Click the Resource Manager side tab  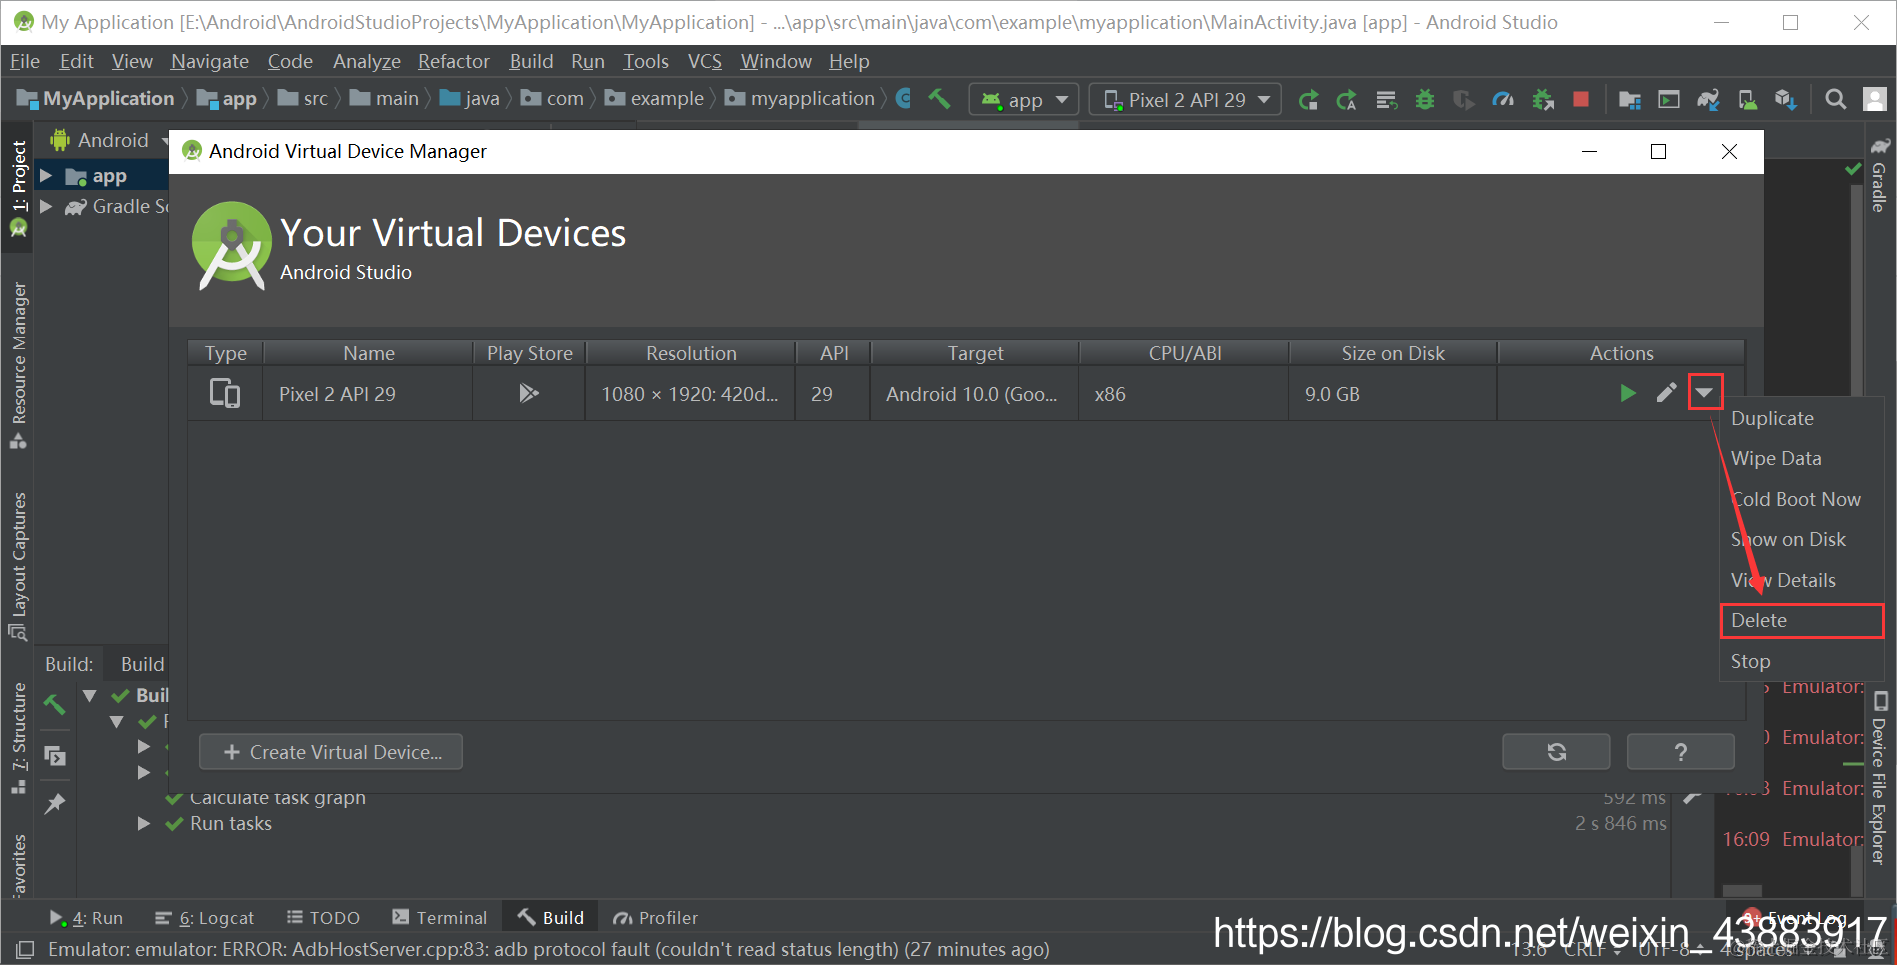[18, 365]
